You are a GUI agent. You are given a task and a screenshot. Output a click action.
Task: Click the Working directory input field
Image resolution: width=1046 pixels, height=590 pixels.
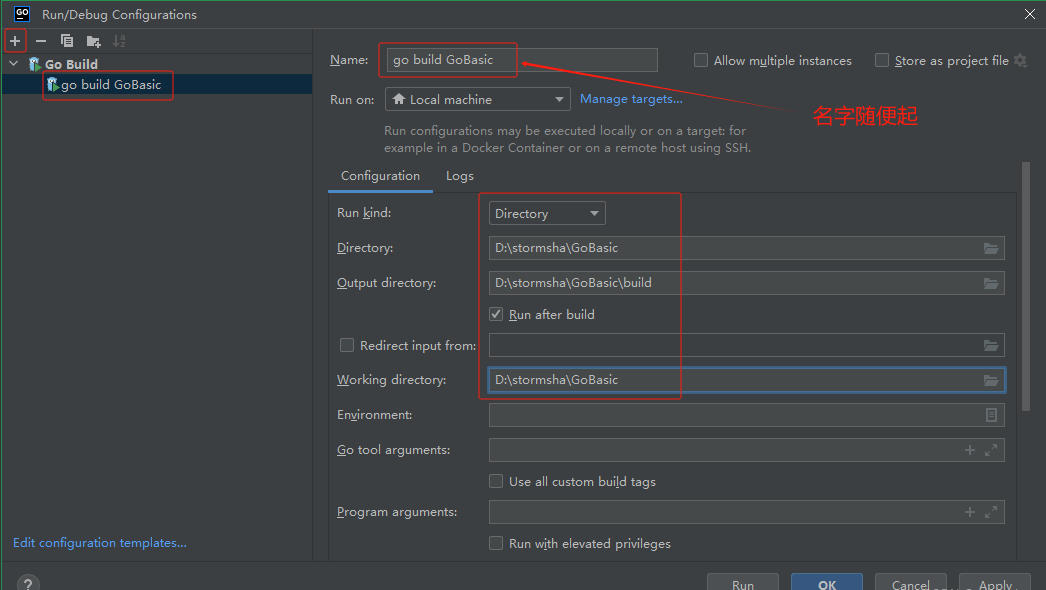point(730,380)
